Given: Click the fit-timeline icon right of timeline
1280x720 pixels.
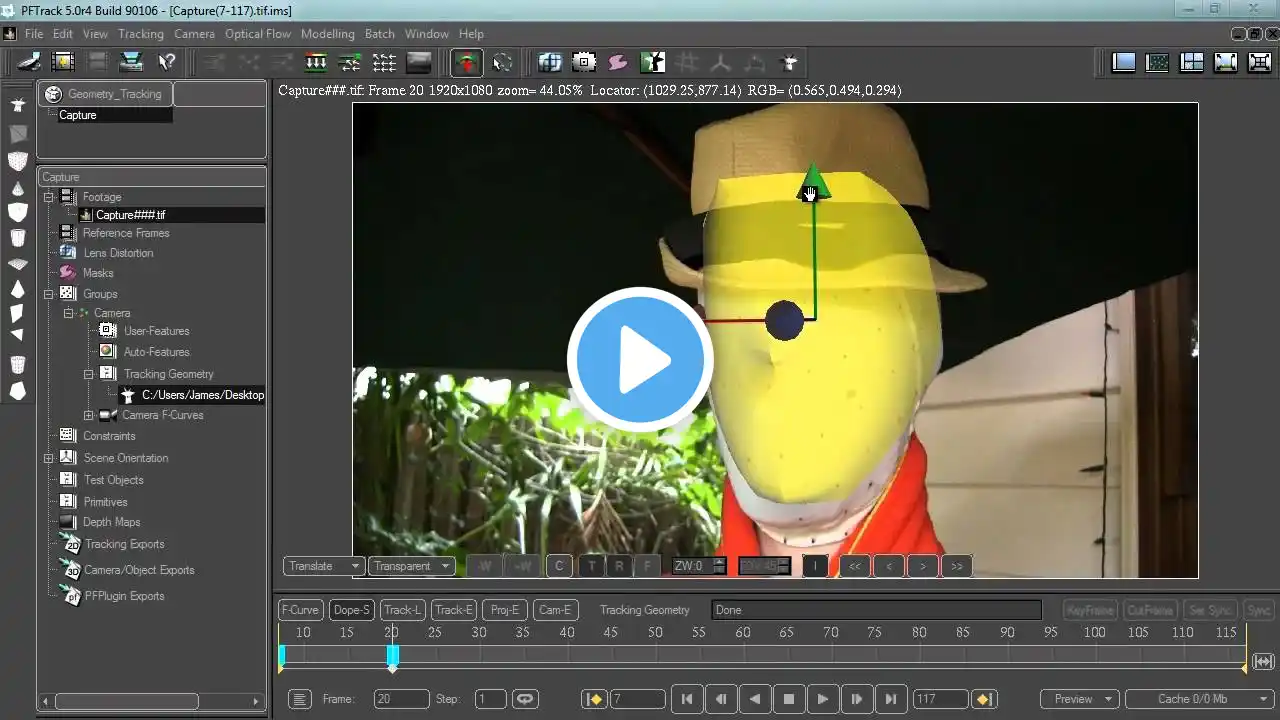Looking at the screenshot, I should 1263,662.
